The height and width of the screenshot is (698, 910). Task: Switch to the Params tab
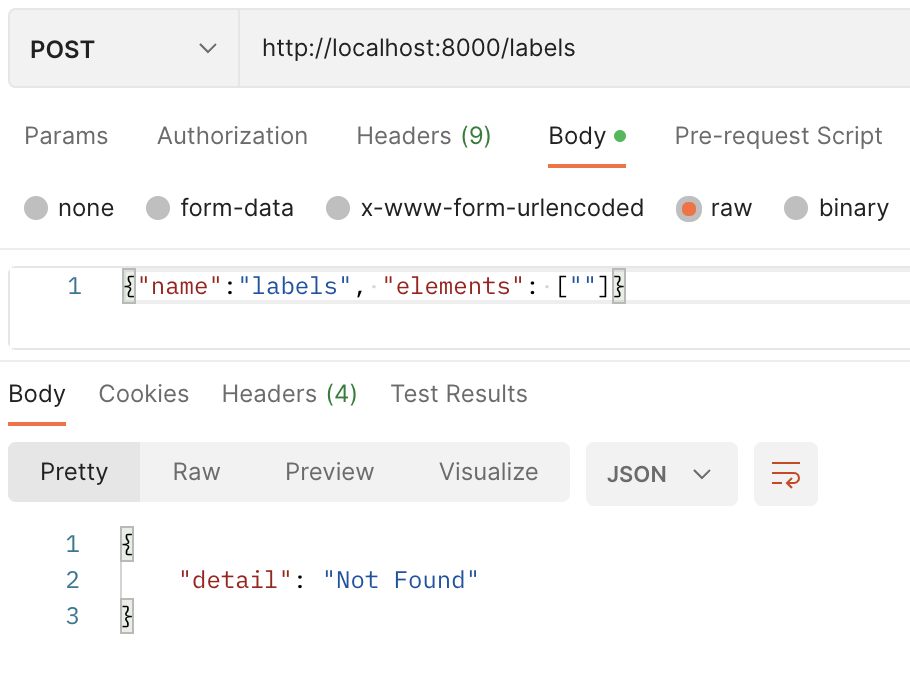66,136
